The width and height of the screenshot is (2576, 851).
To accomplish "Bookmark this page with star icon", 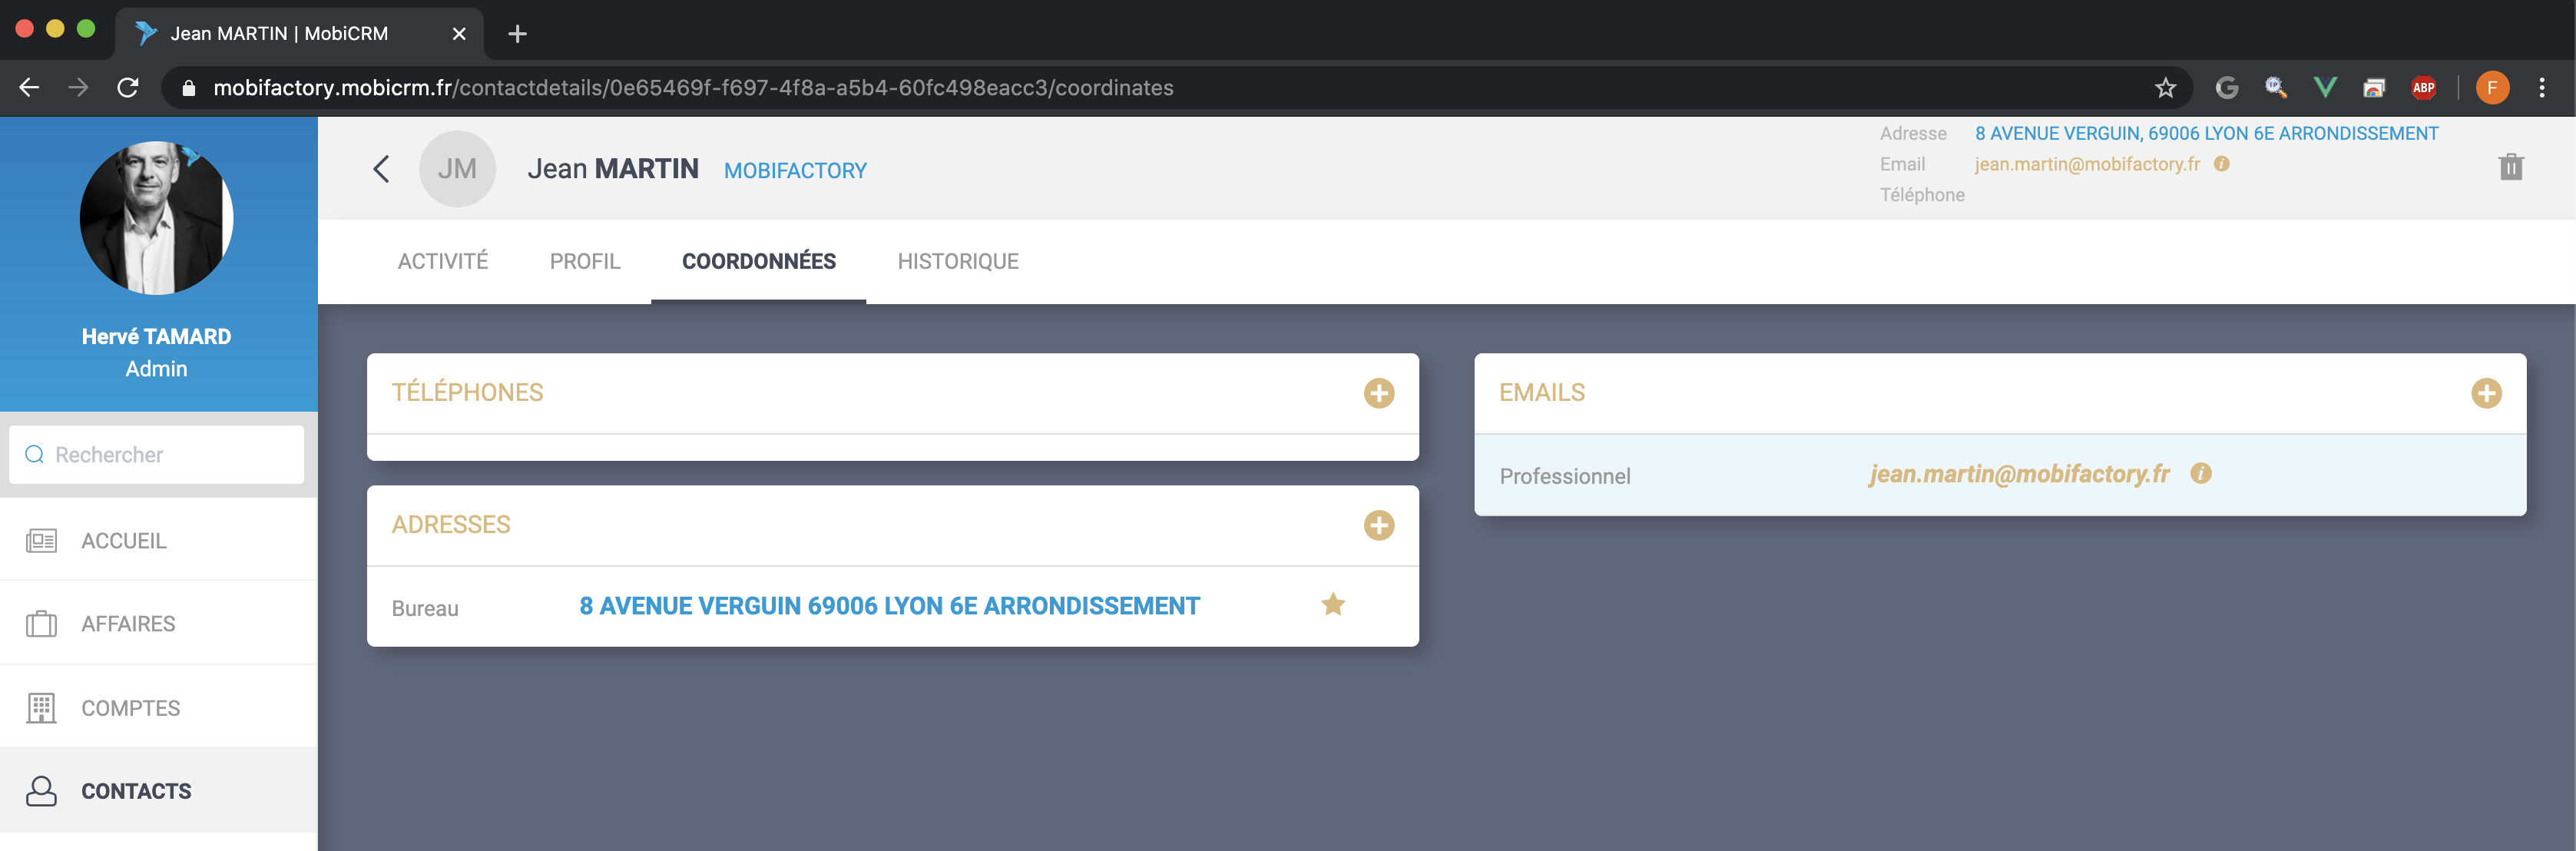I will point(2165,88).
